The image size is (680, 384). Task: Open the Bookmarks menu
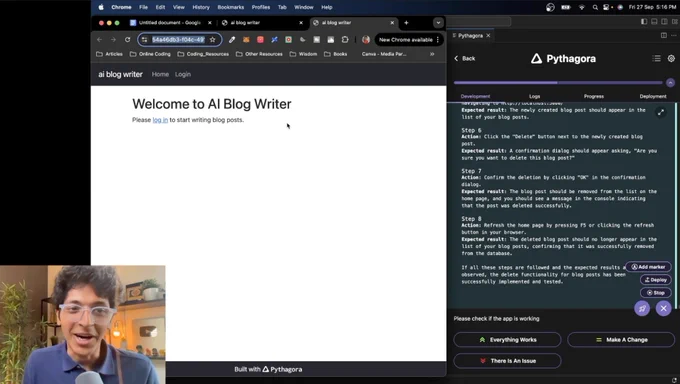pos(230,7)
